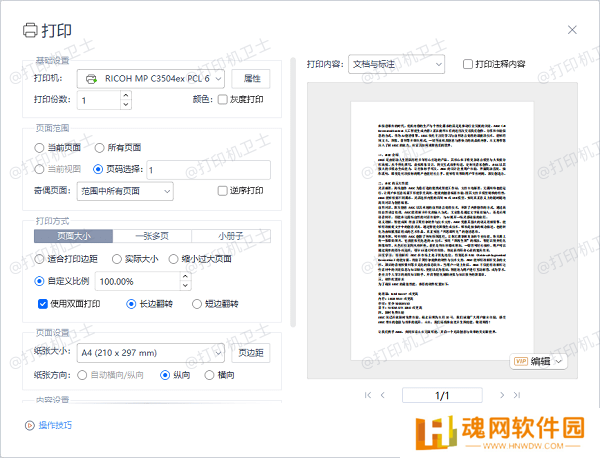
Task: Click the print copies input field
Action: [99, 100]
